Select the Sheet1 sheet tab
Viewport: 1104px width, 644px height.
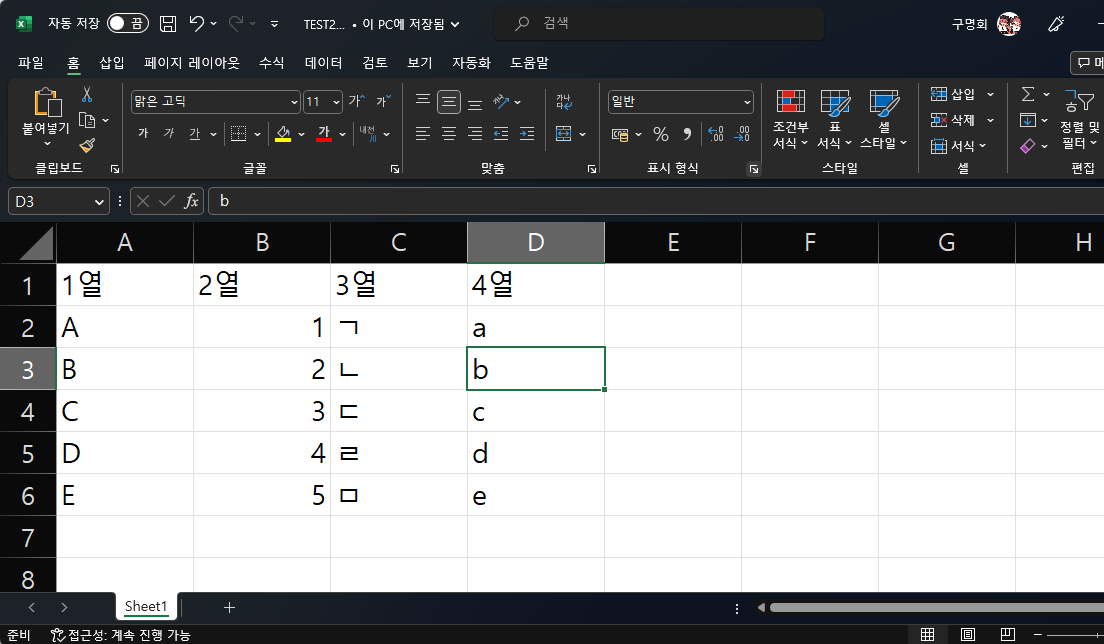[x=146, y=606]
